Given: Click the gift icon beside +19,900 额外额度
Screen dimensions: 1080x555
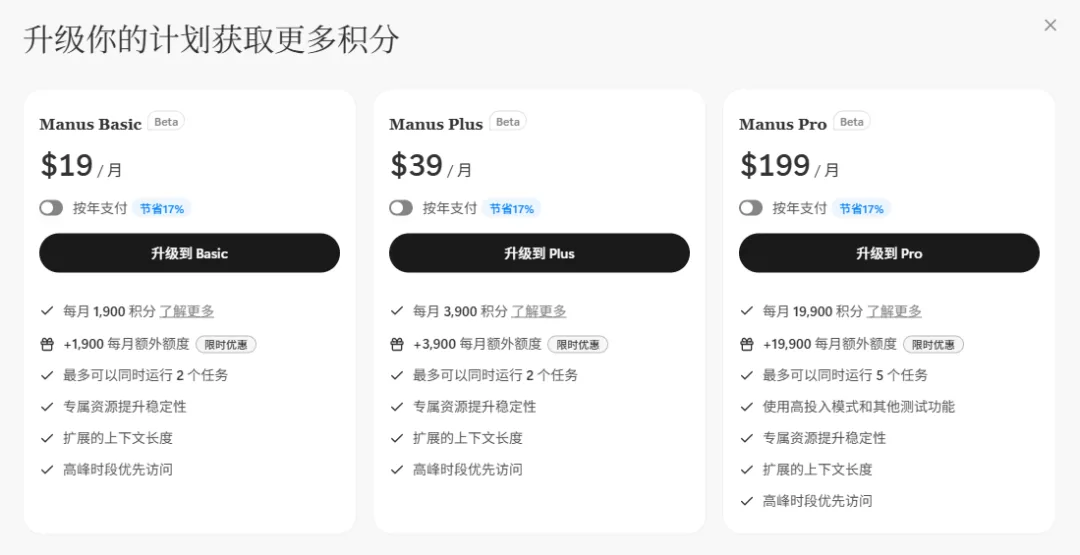Looking at the screenshot, I should (x=747, y=344).
